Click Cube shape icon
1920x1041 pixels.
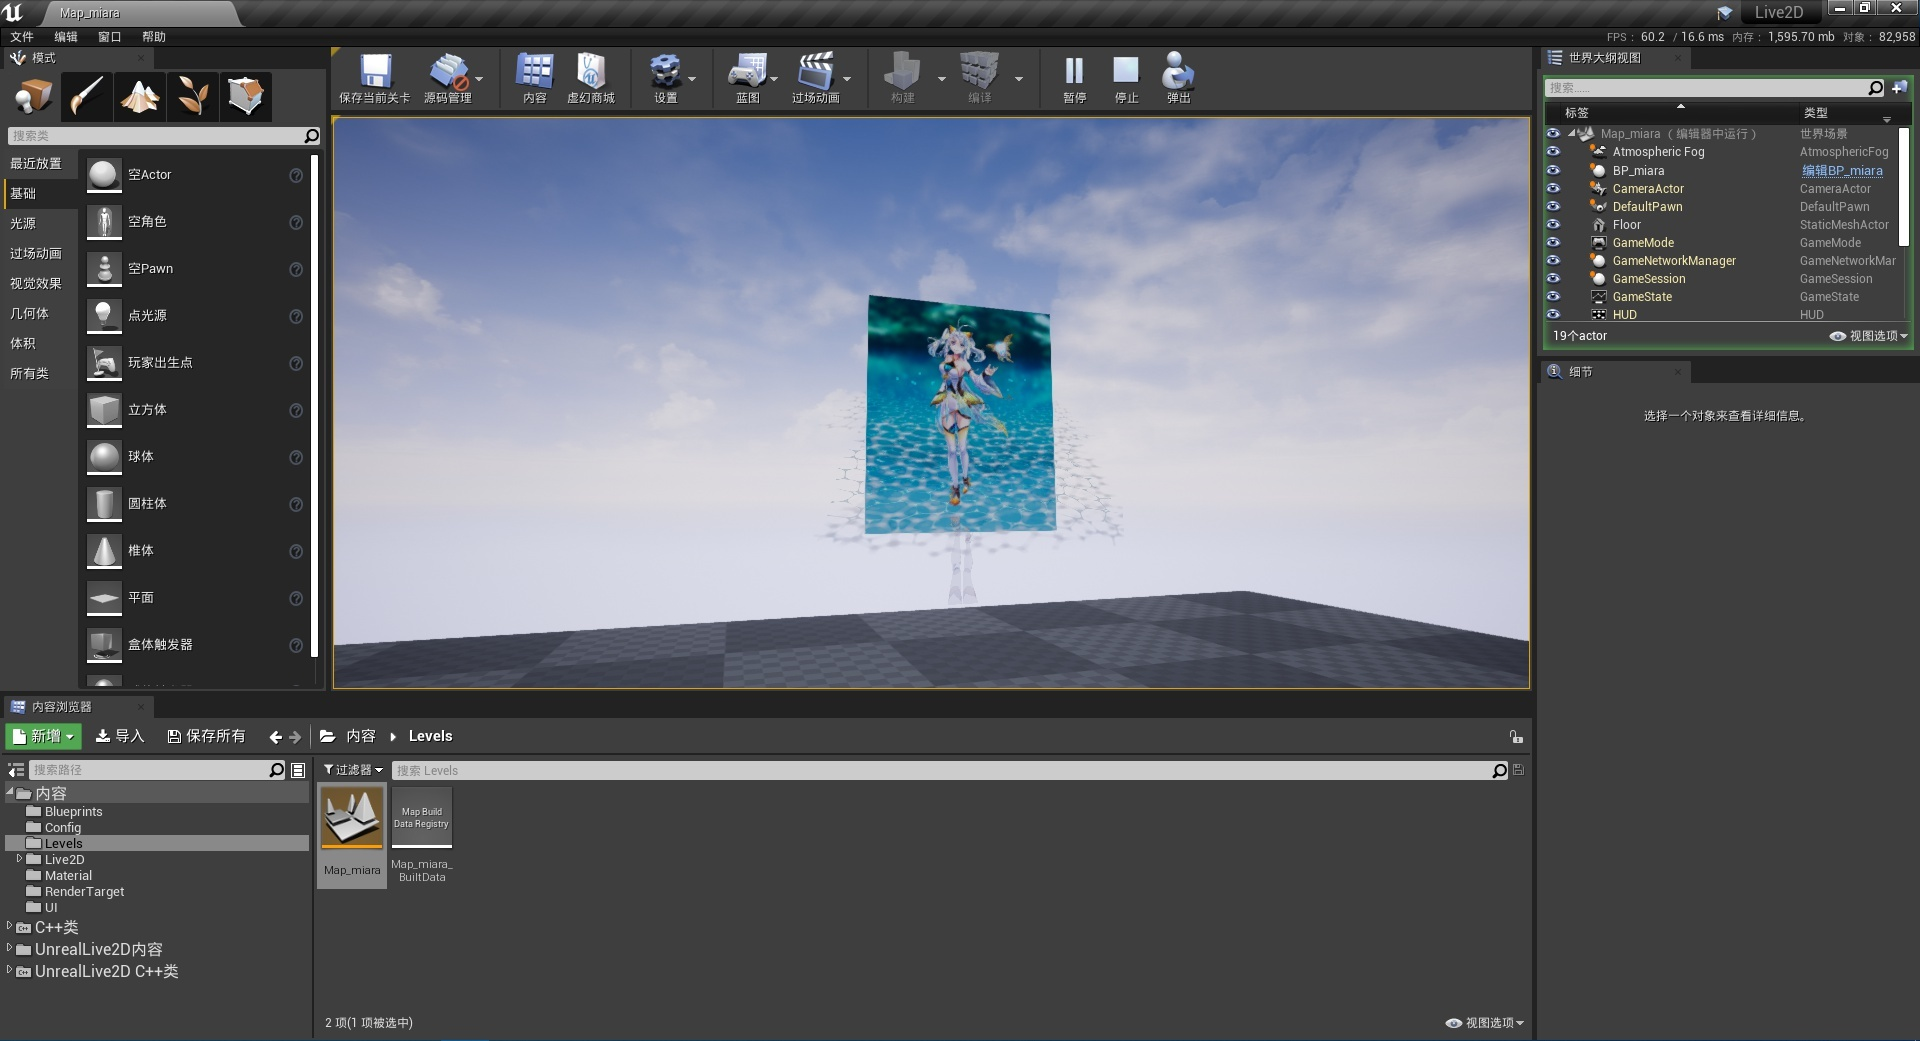pyautogui.click(x=104, y=410)
